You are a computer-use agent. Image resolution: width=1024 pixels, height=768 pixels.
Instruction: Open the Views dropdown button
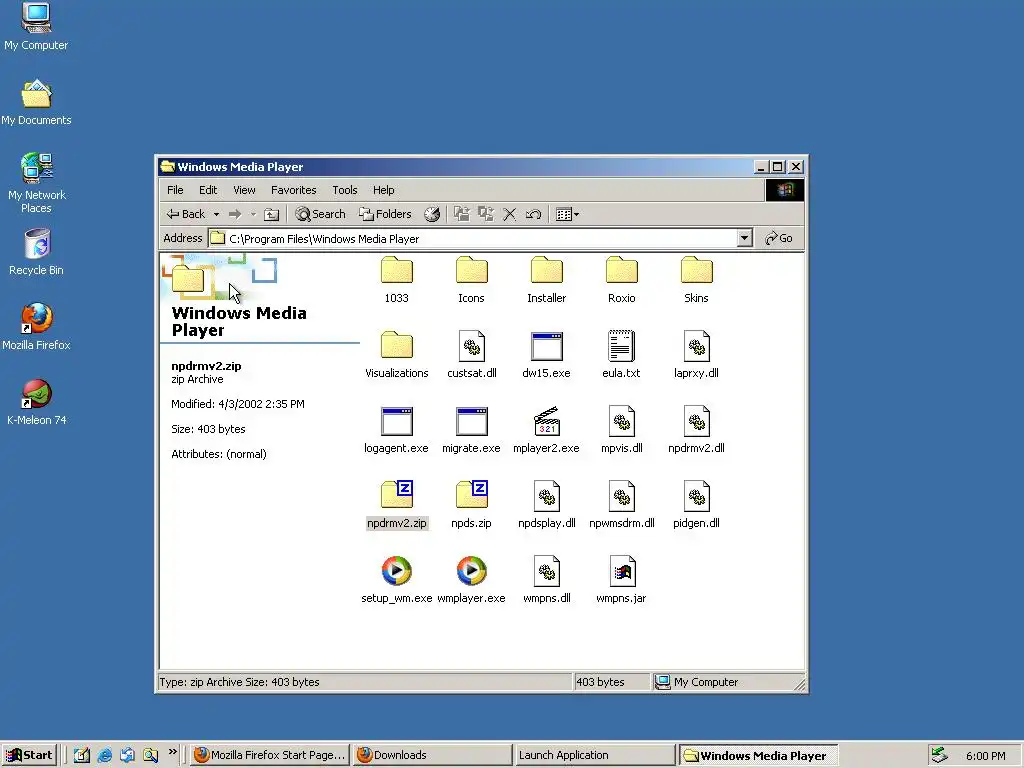coord(567,214)
